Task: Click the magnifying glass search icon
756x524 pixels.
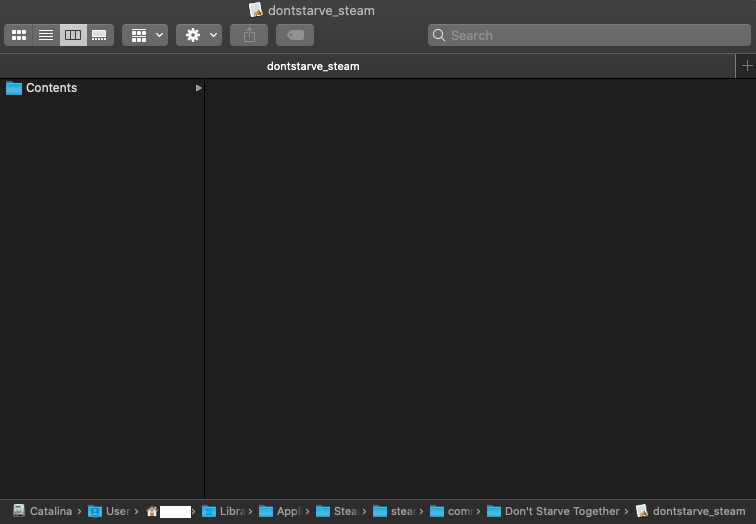Action: point(439,35)
